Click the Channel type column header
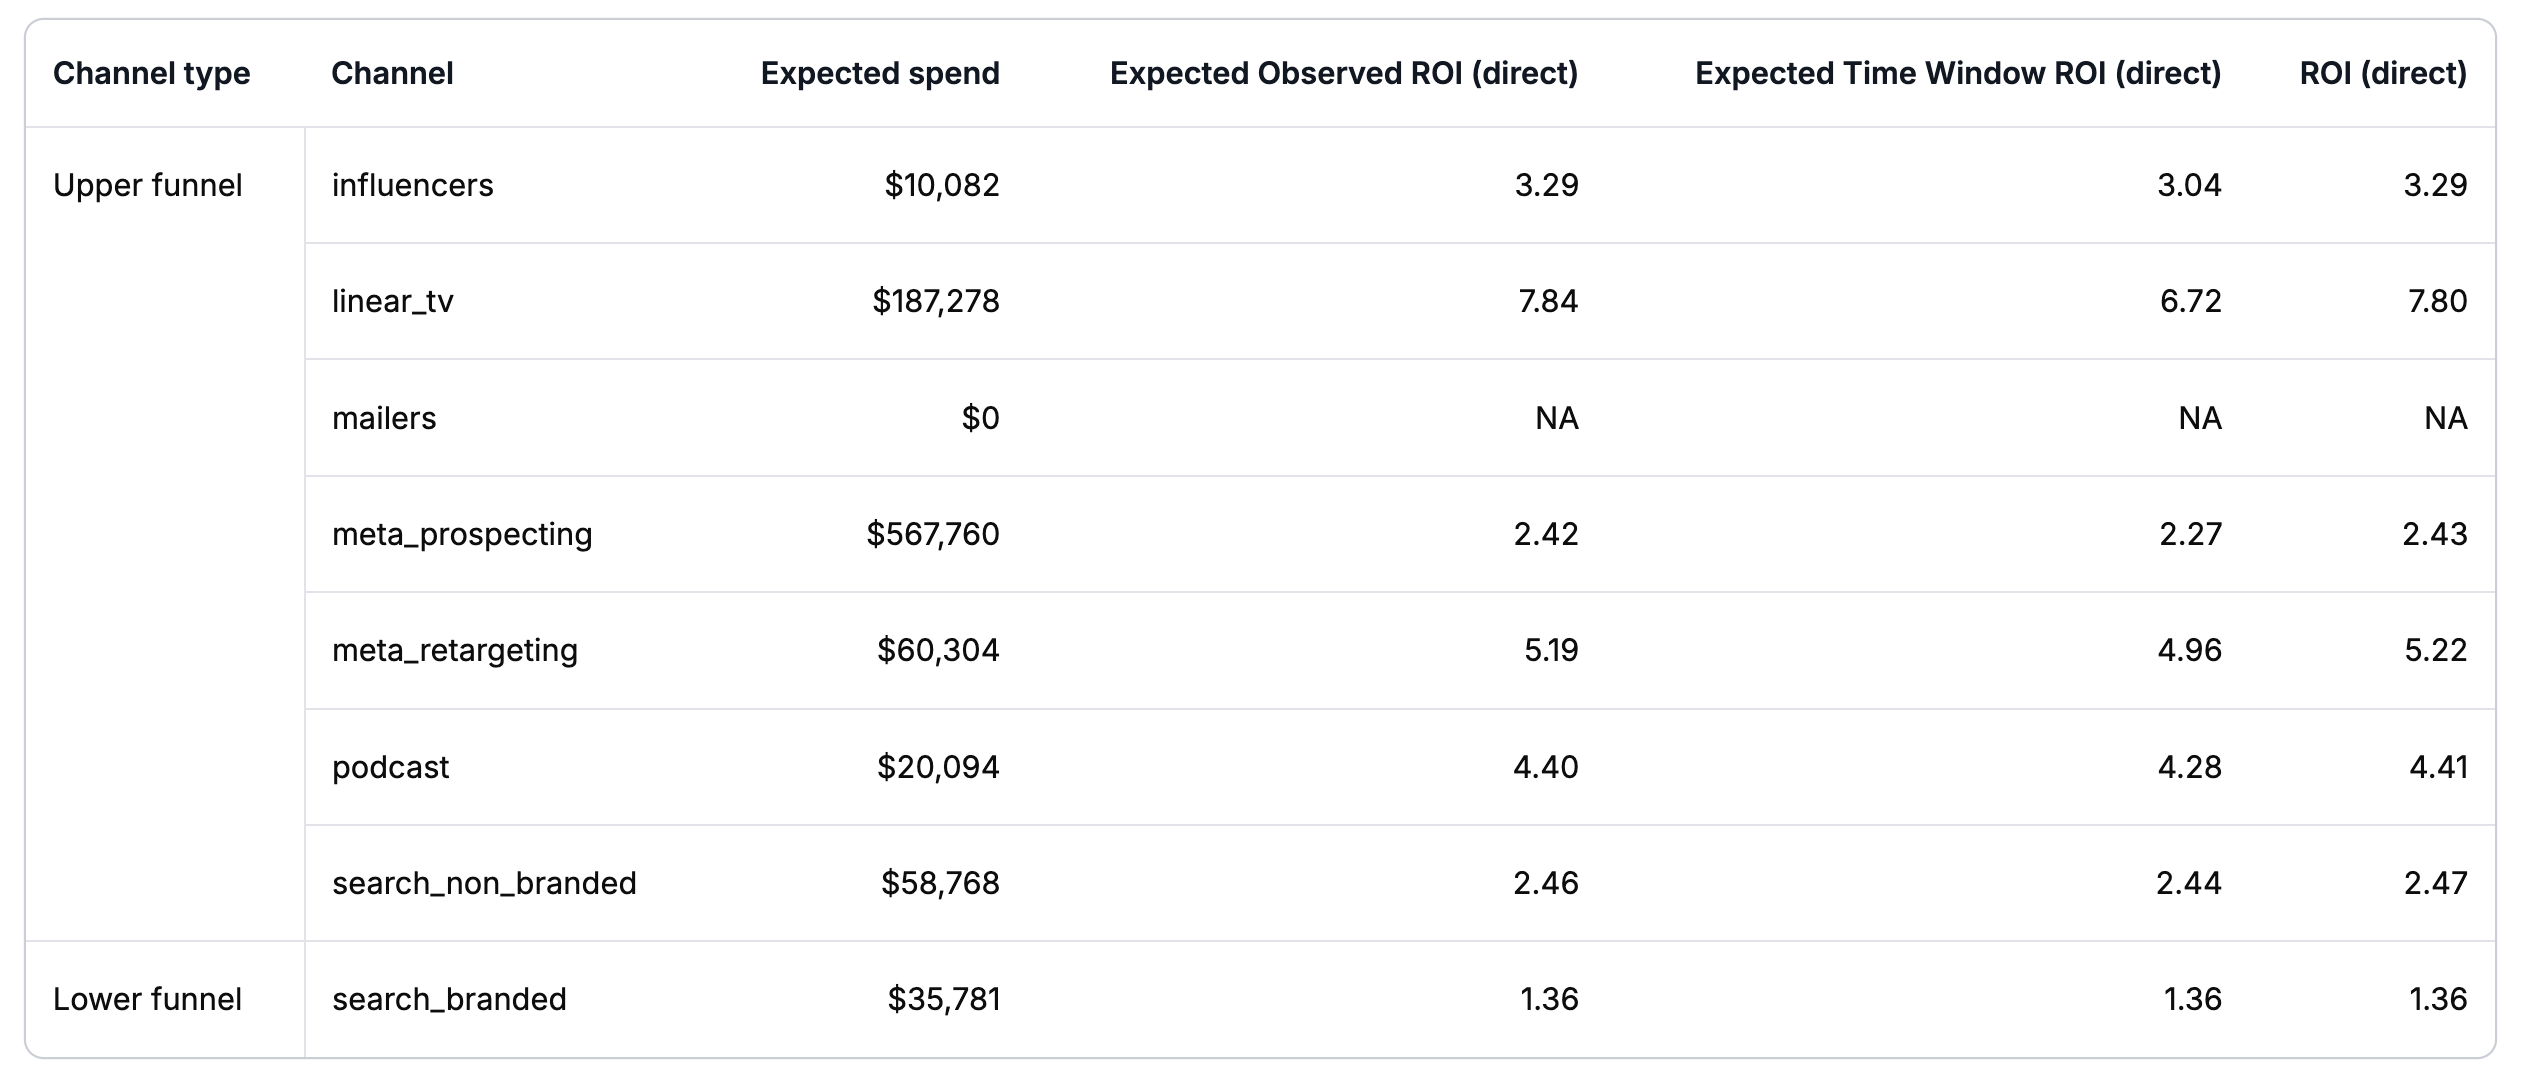The height and width of the screenshot is (1088, 2546). [x=151, y=73]
